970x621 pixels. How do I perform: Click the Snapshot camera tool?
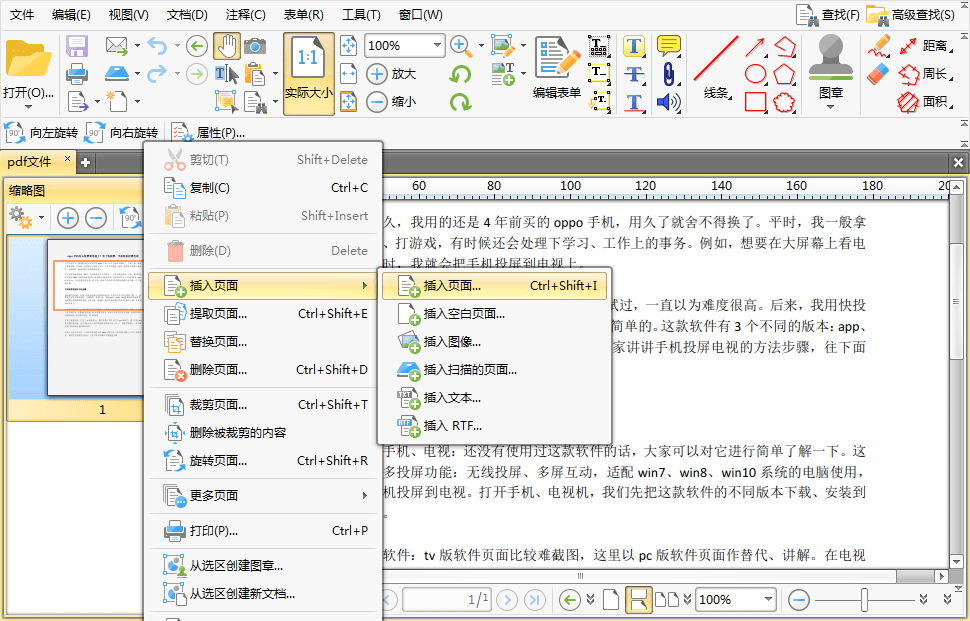[x=255, y=46]
